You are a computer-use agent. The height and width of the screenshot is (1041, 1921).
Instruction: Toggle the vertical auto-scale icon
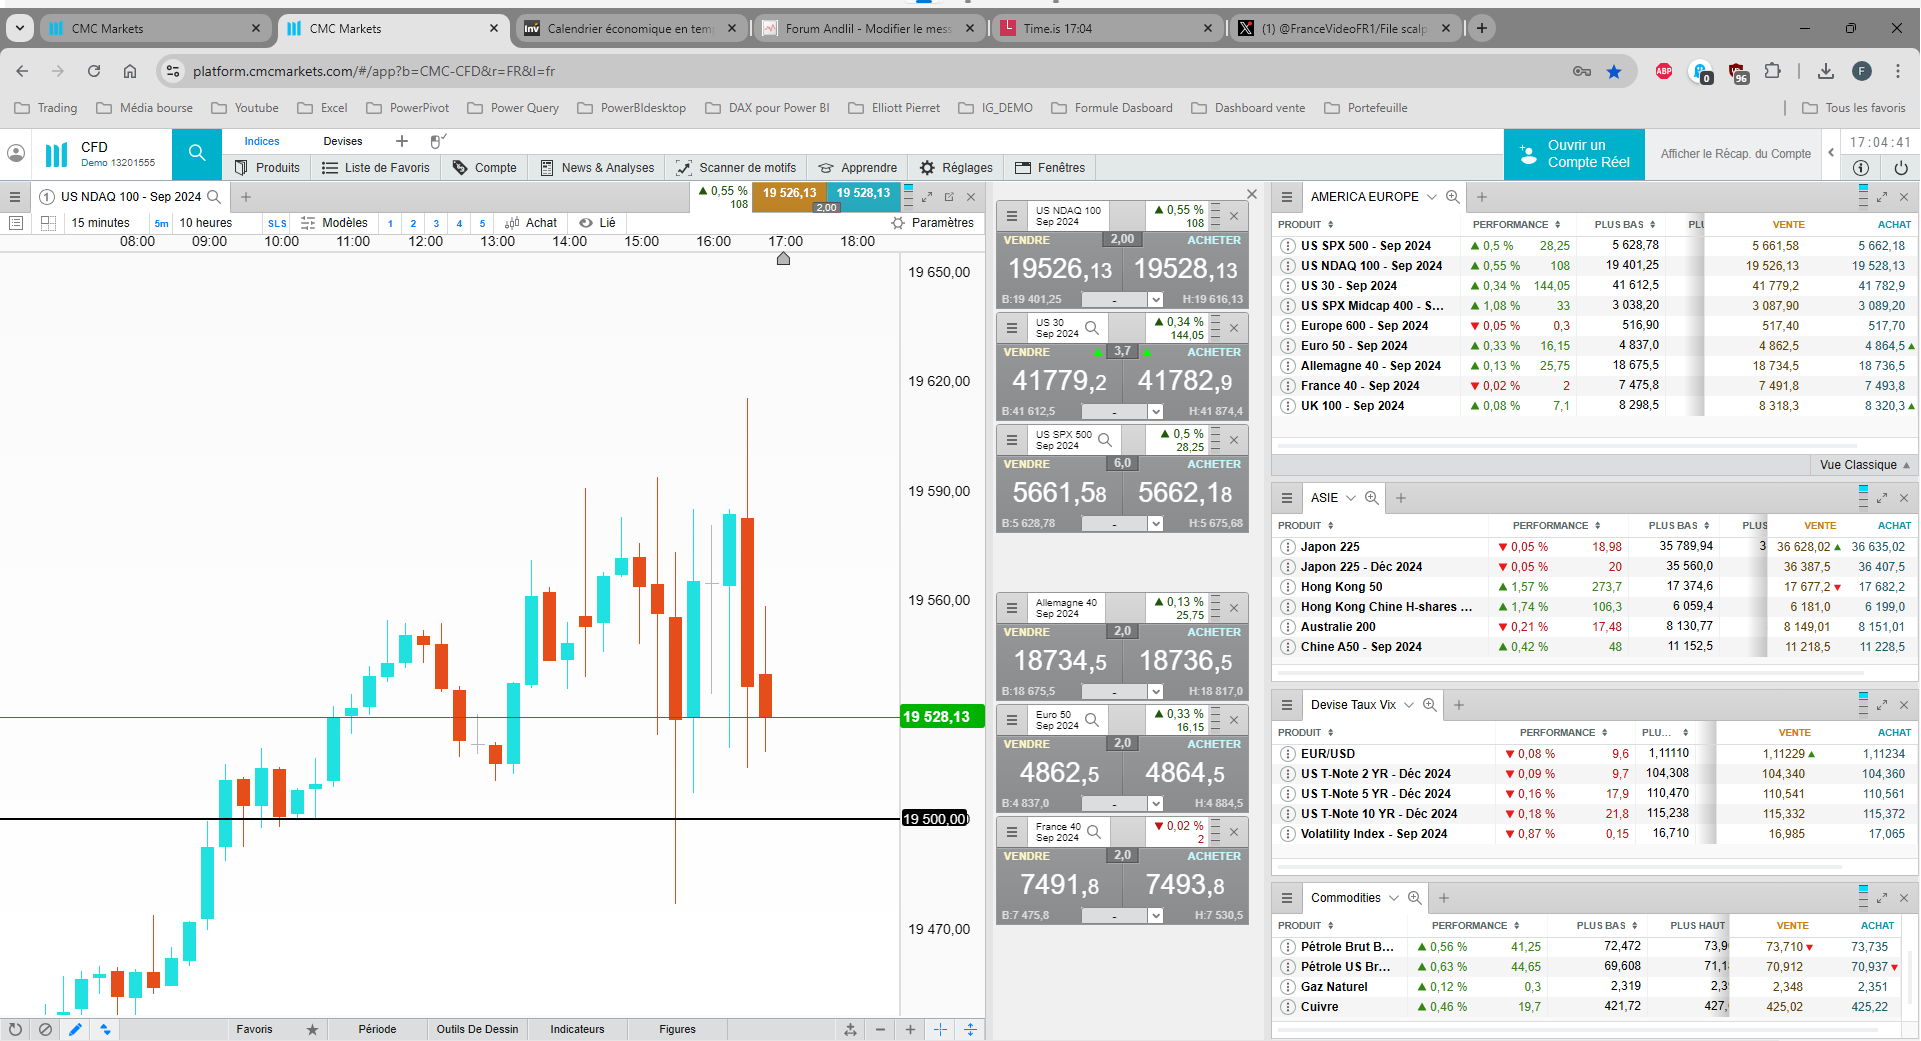[x=970, y=1029]
